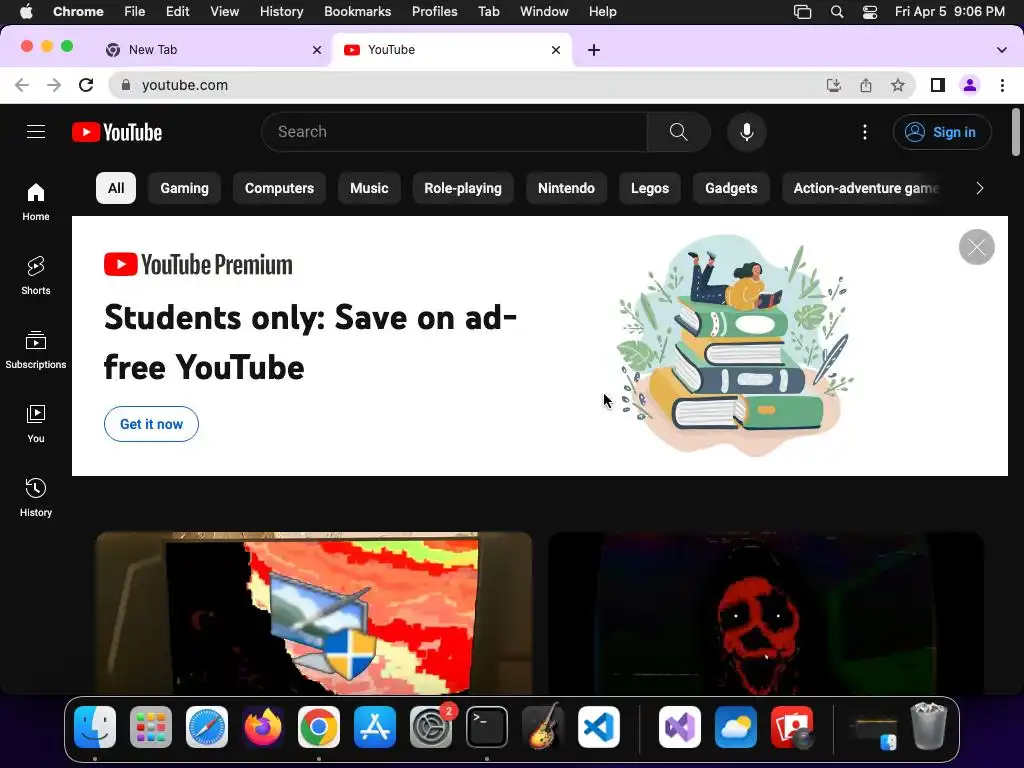Click the Get it now button
The width and height of the screenshot is (1024, 768).
click(x=151, y=424)
